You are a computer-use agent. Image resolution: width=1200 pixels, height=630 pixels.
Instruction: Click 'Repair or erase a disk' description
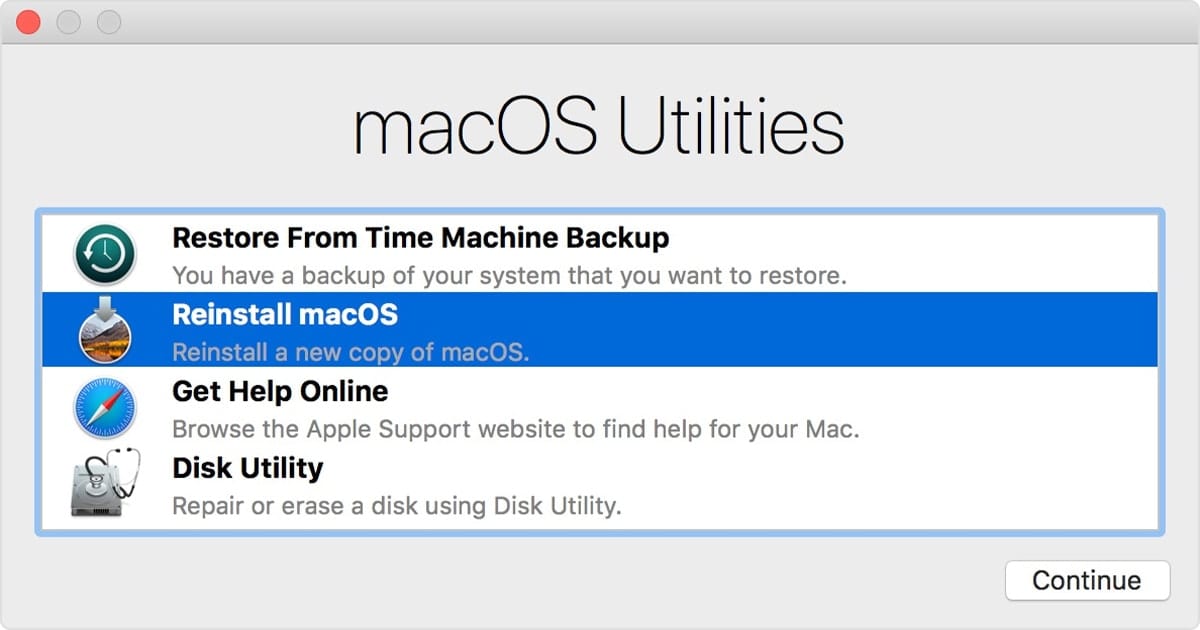tap(397, 505)
